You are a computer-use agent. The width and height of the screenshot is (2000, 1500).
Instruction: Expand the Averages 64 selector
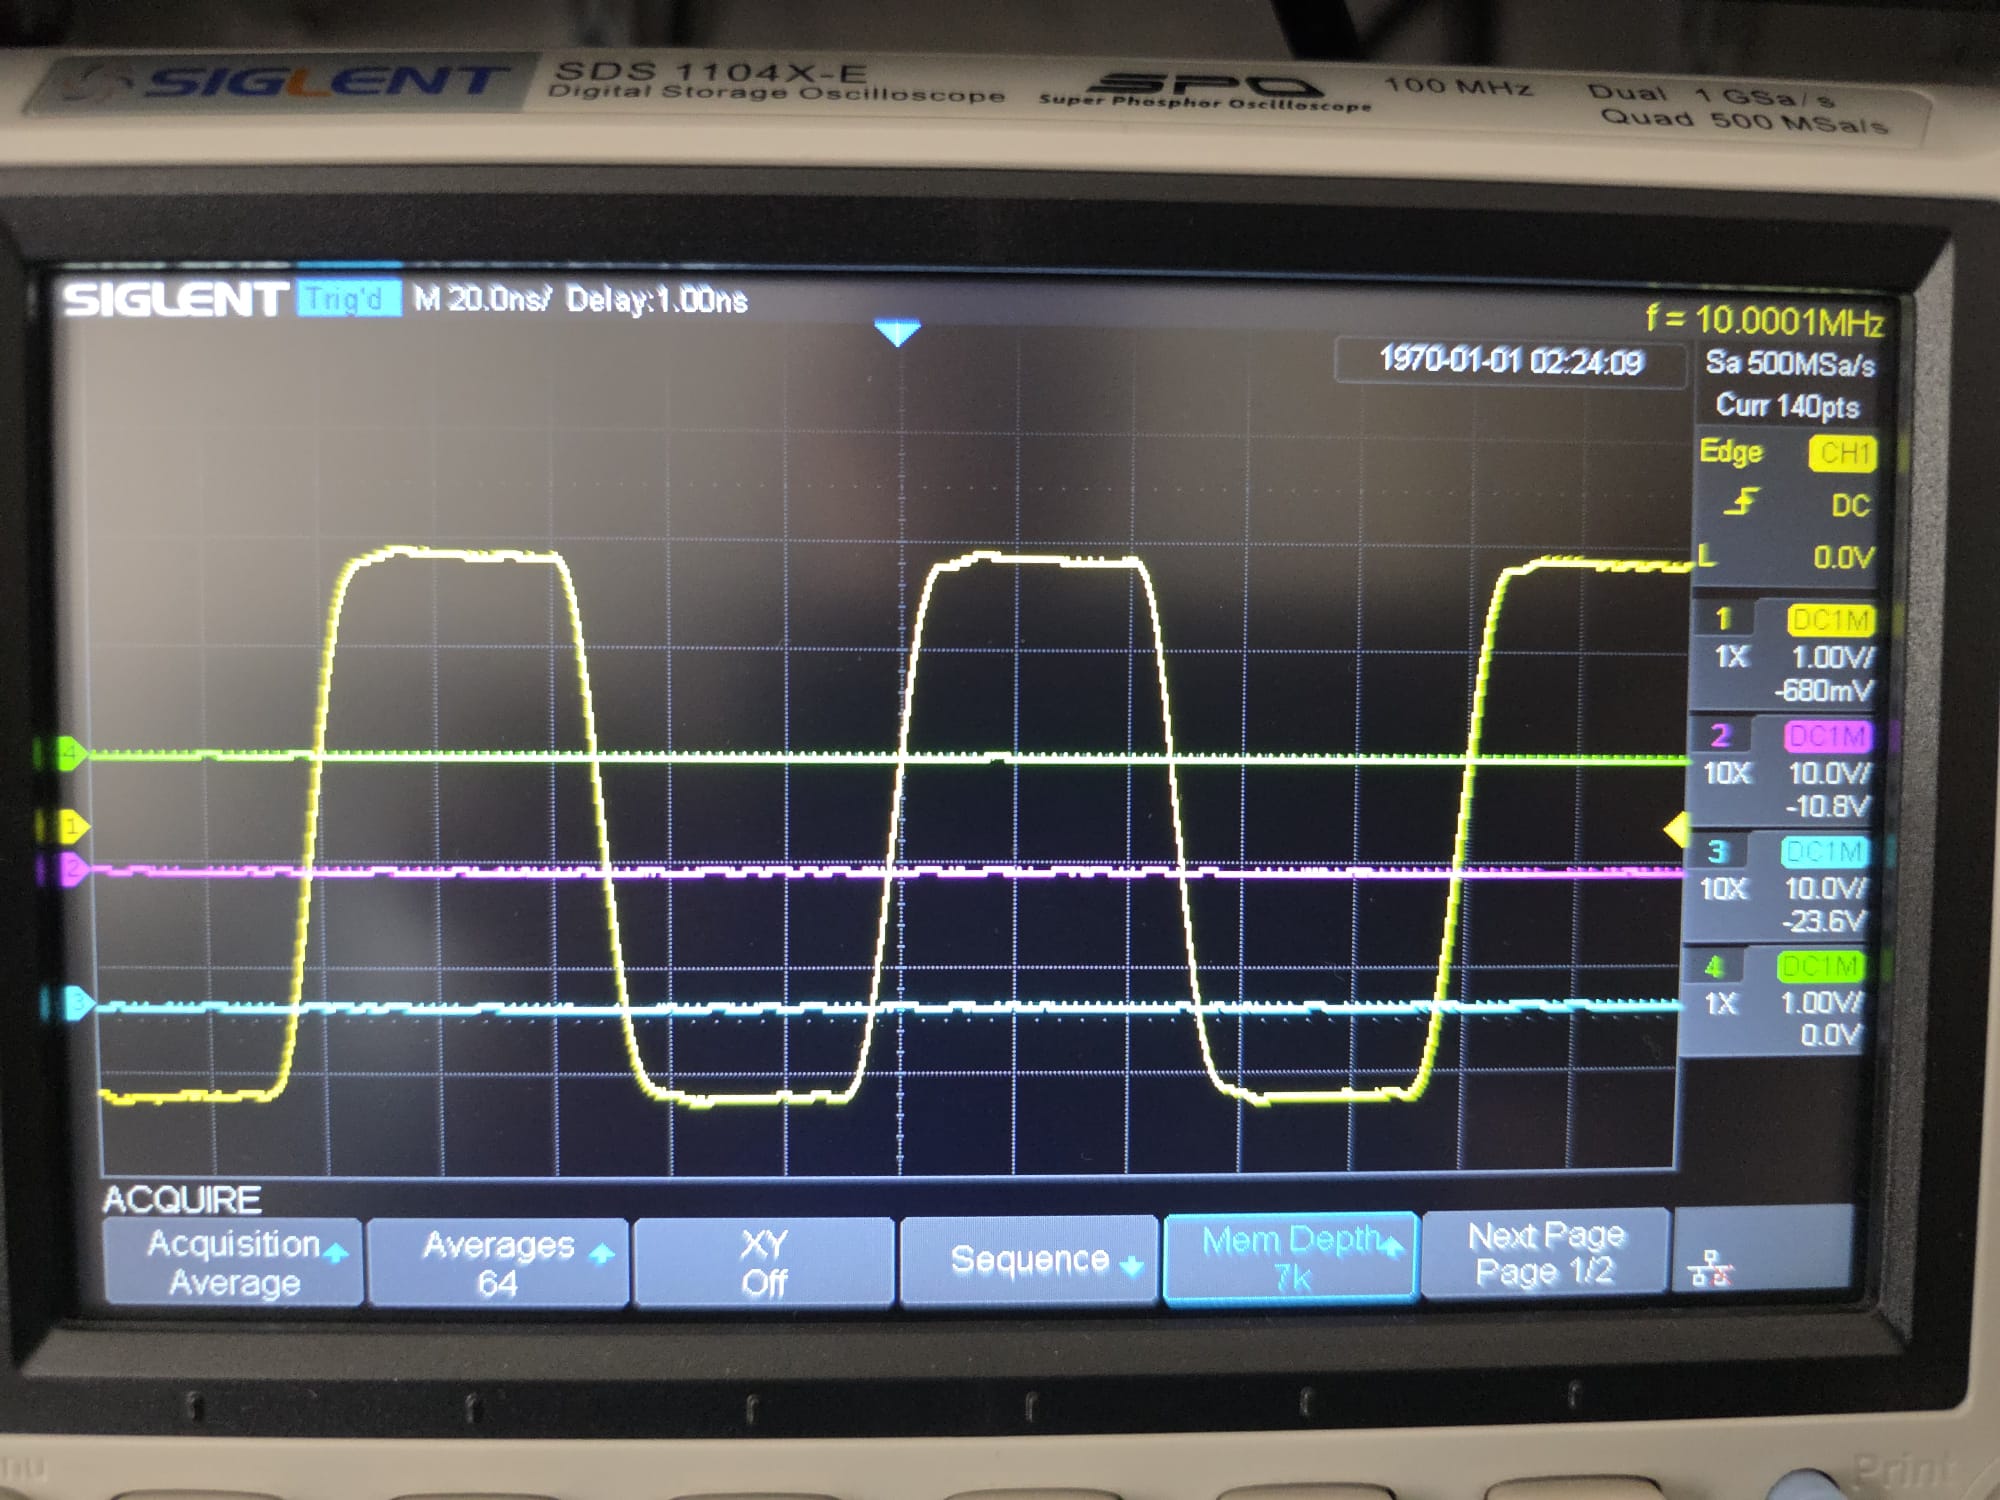click(498, 1263)
